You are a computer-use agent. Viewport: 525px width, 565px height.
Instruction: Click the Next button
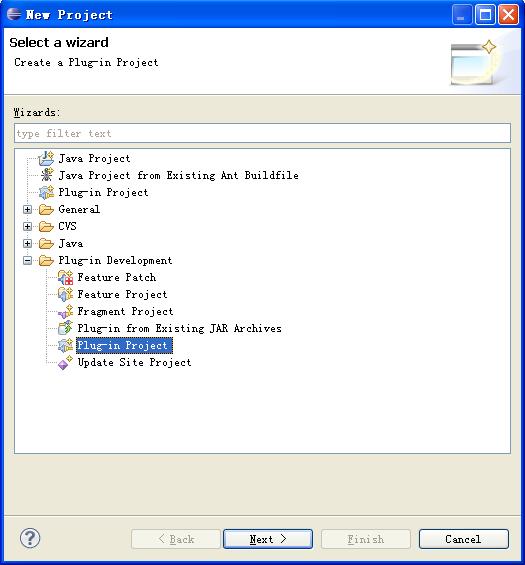click(268, 539)
